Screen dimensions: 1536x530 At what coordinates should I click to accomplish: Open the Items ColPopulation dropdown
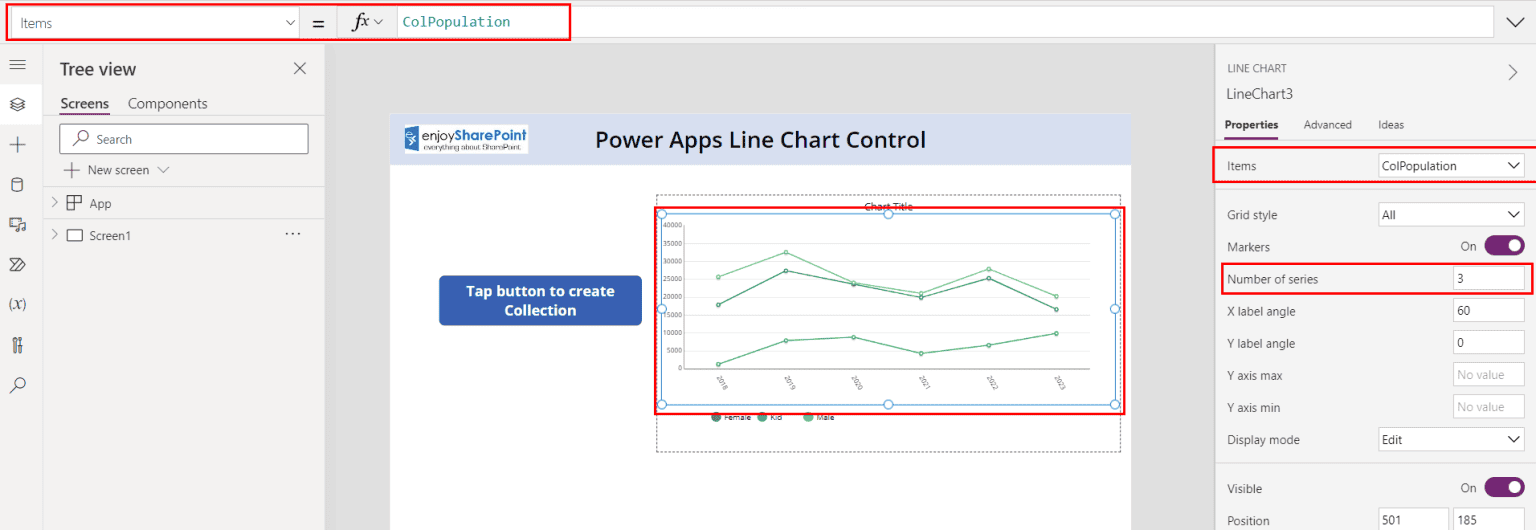point(1450,166)
